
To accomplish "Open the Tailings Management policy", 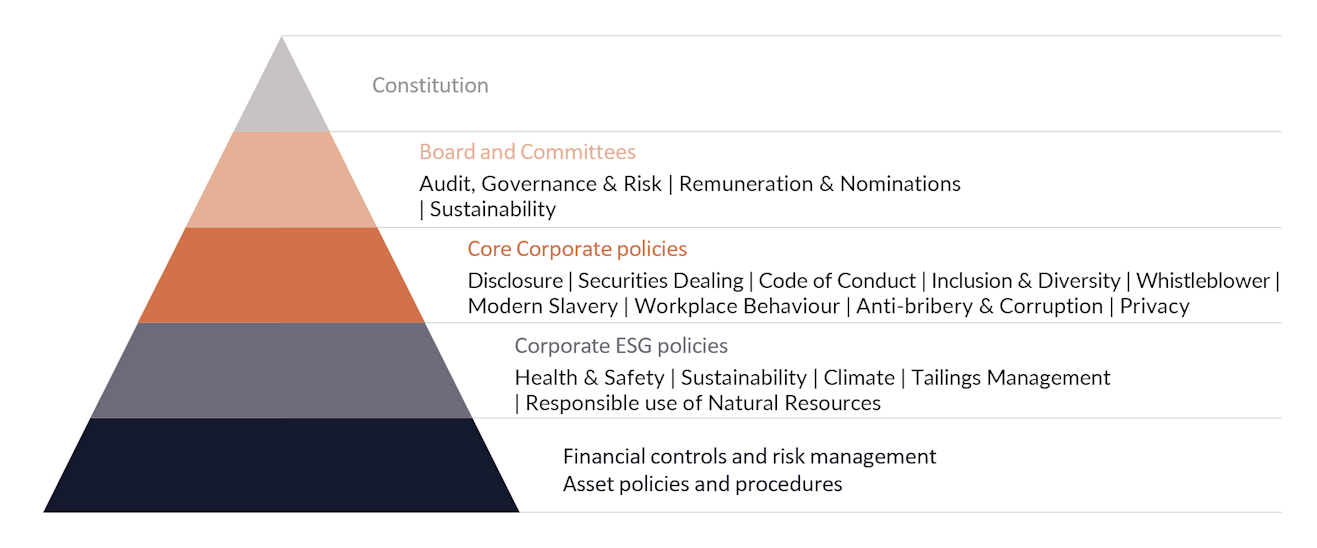I will pyautogui.click(x=1010, y=378).
